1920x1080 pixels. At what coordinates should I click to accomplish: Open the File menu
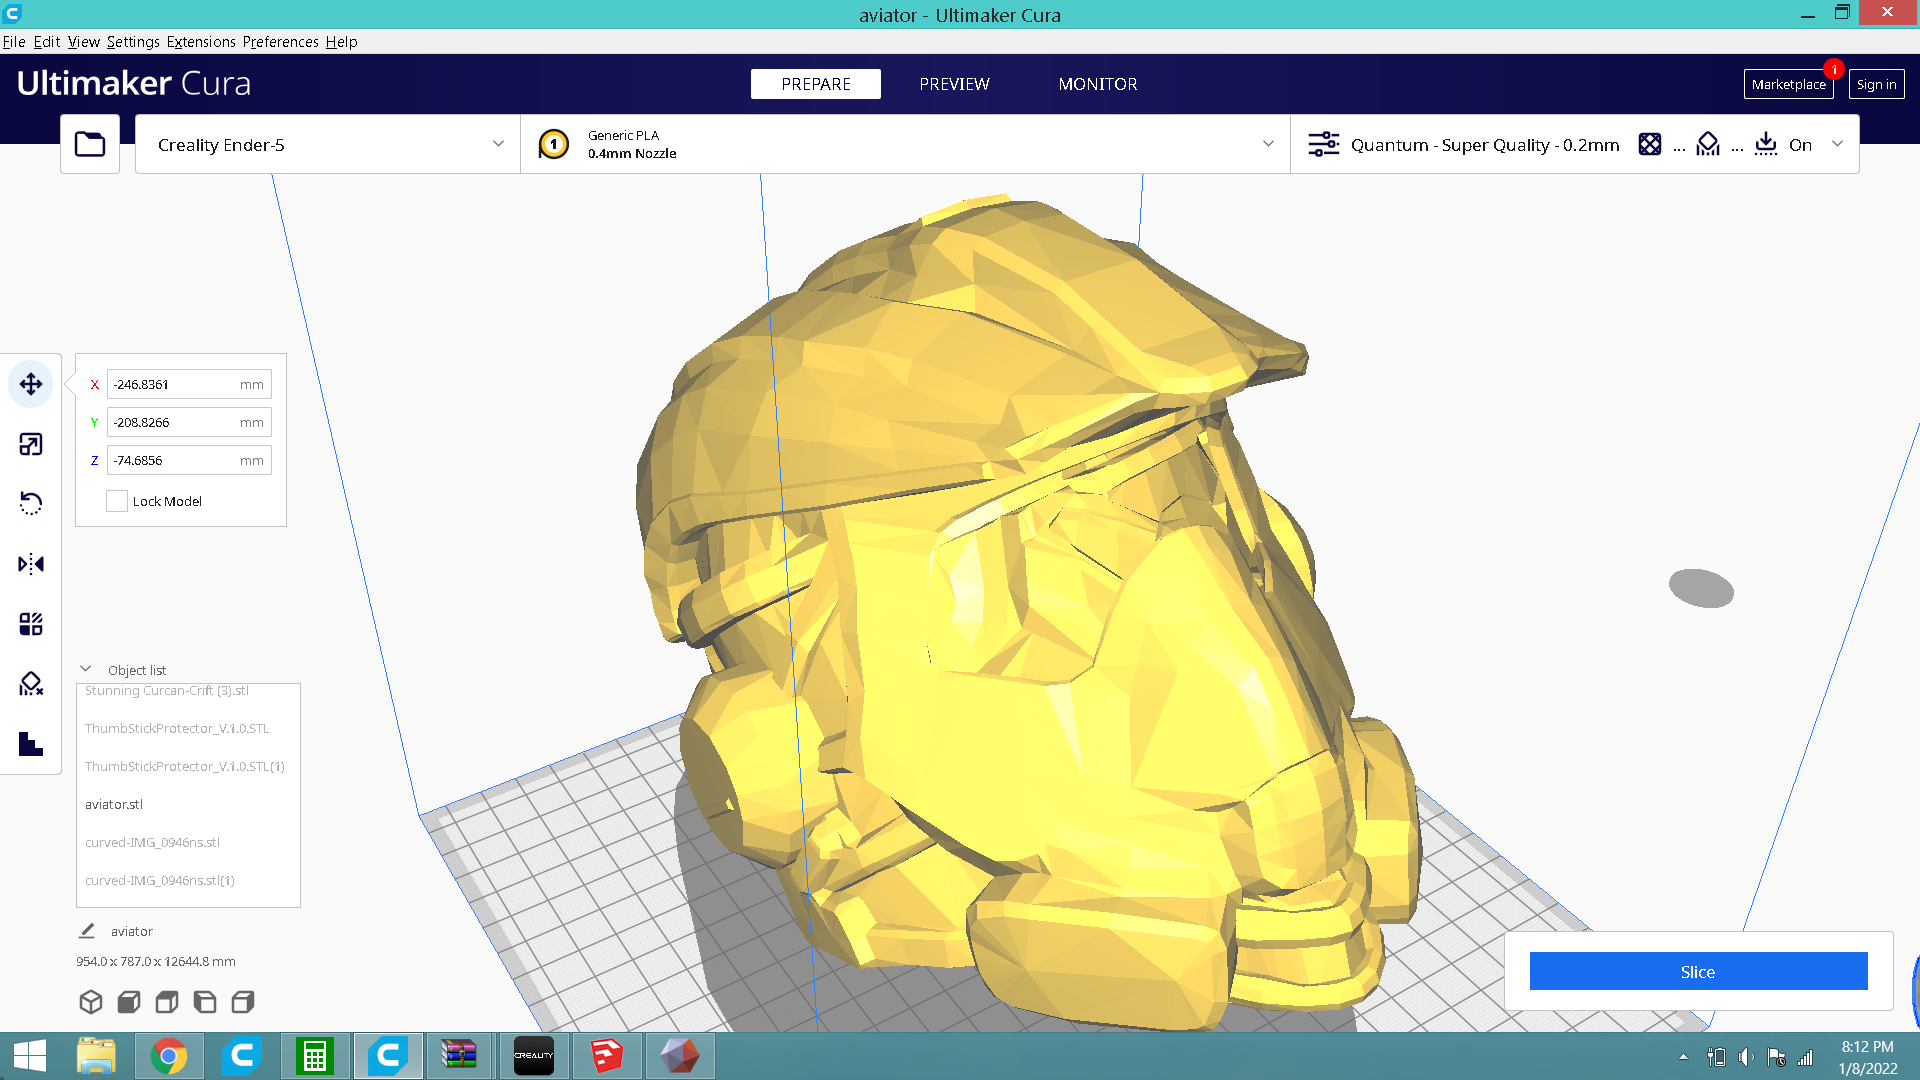pos(14,42)
